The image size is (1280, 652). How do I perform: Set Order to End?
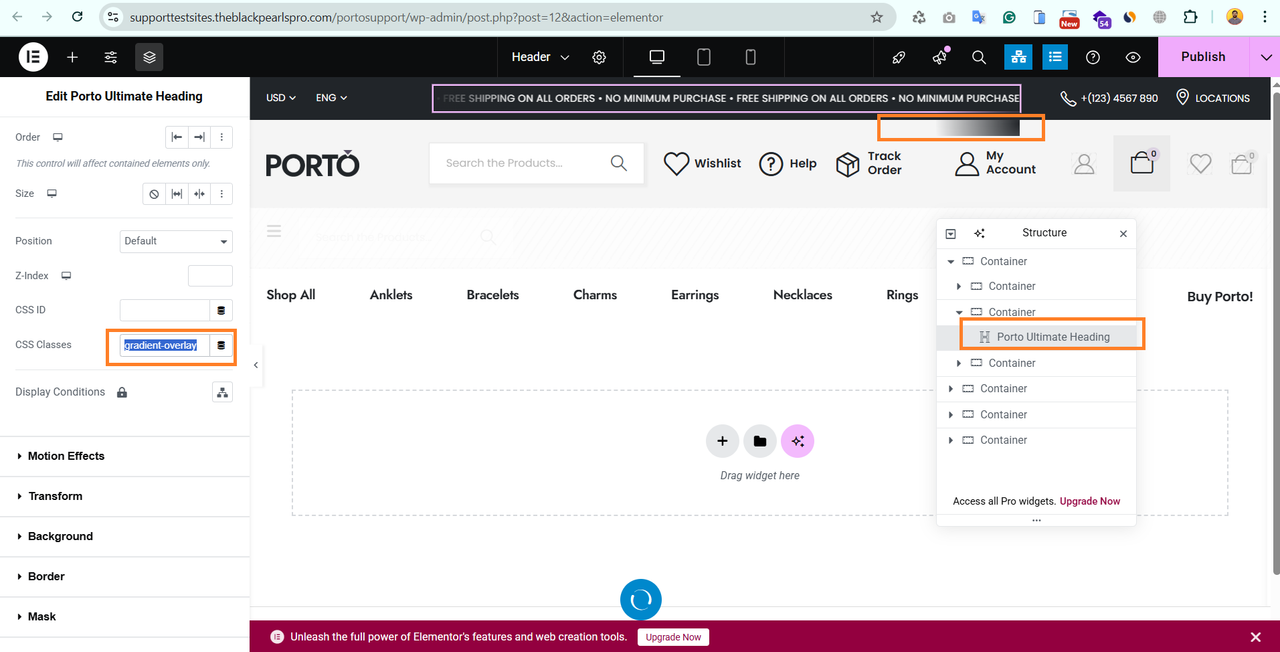[x=199, y=137]
